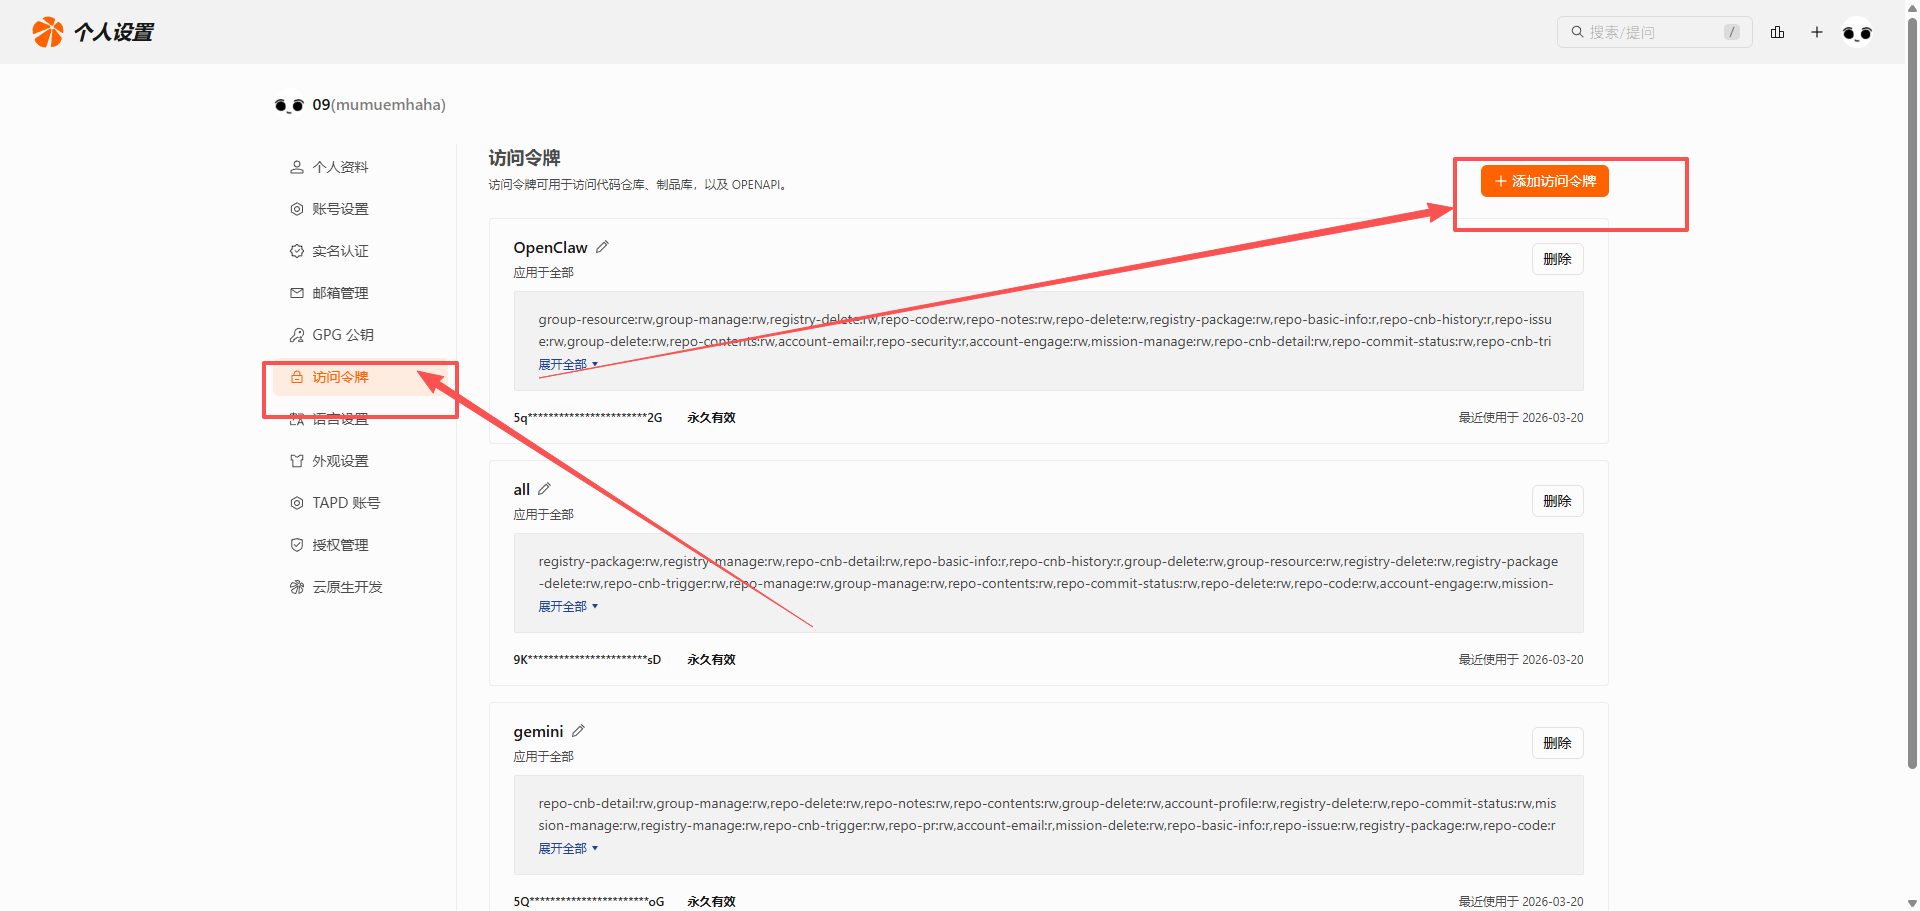The height and width of the screenshot is (911, 1920).
Task: Expand all permissions for OpenClaw token
Action: click(x=567, y=365)
